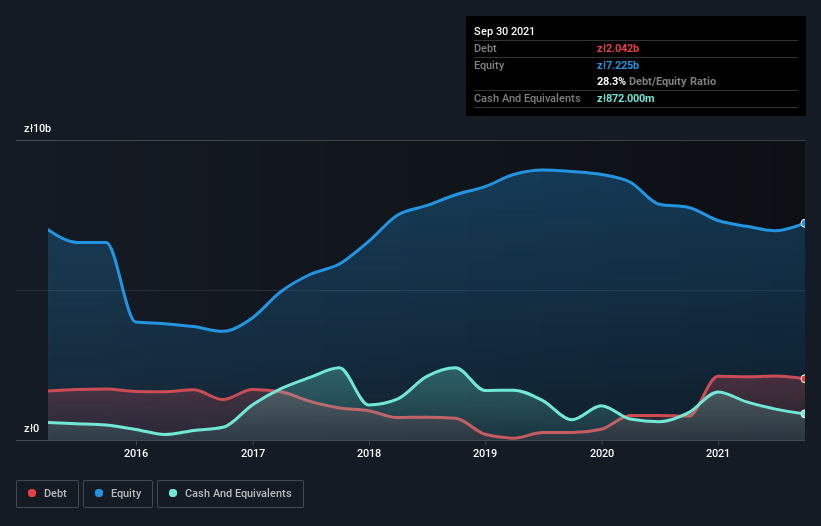Toggle the Cash And Equivalents legend button
The width and height of the screenshot is (821, 526).
(230, 494)
